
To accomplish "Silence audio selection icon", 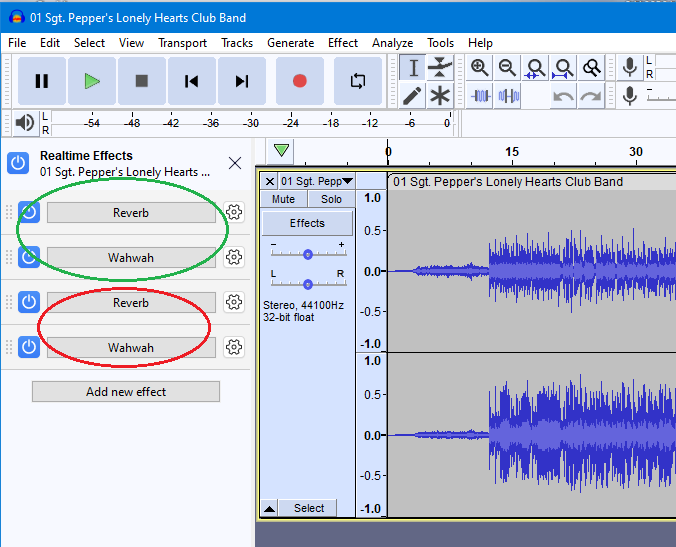I will 508,95.
